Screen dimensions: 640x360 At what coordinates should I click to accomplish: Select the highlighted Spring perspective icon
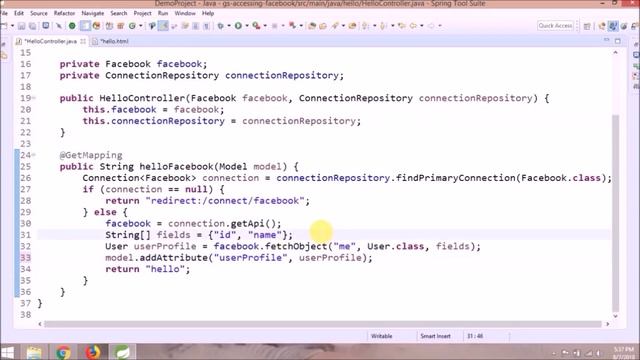pyautogui.click(x=613, y=26)
